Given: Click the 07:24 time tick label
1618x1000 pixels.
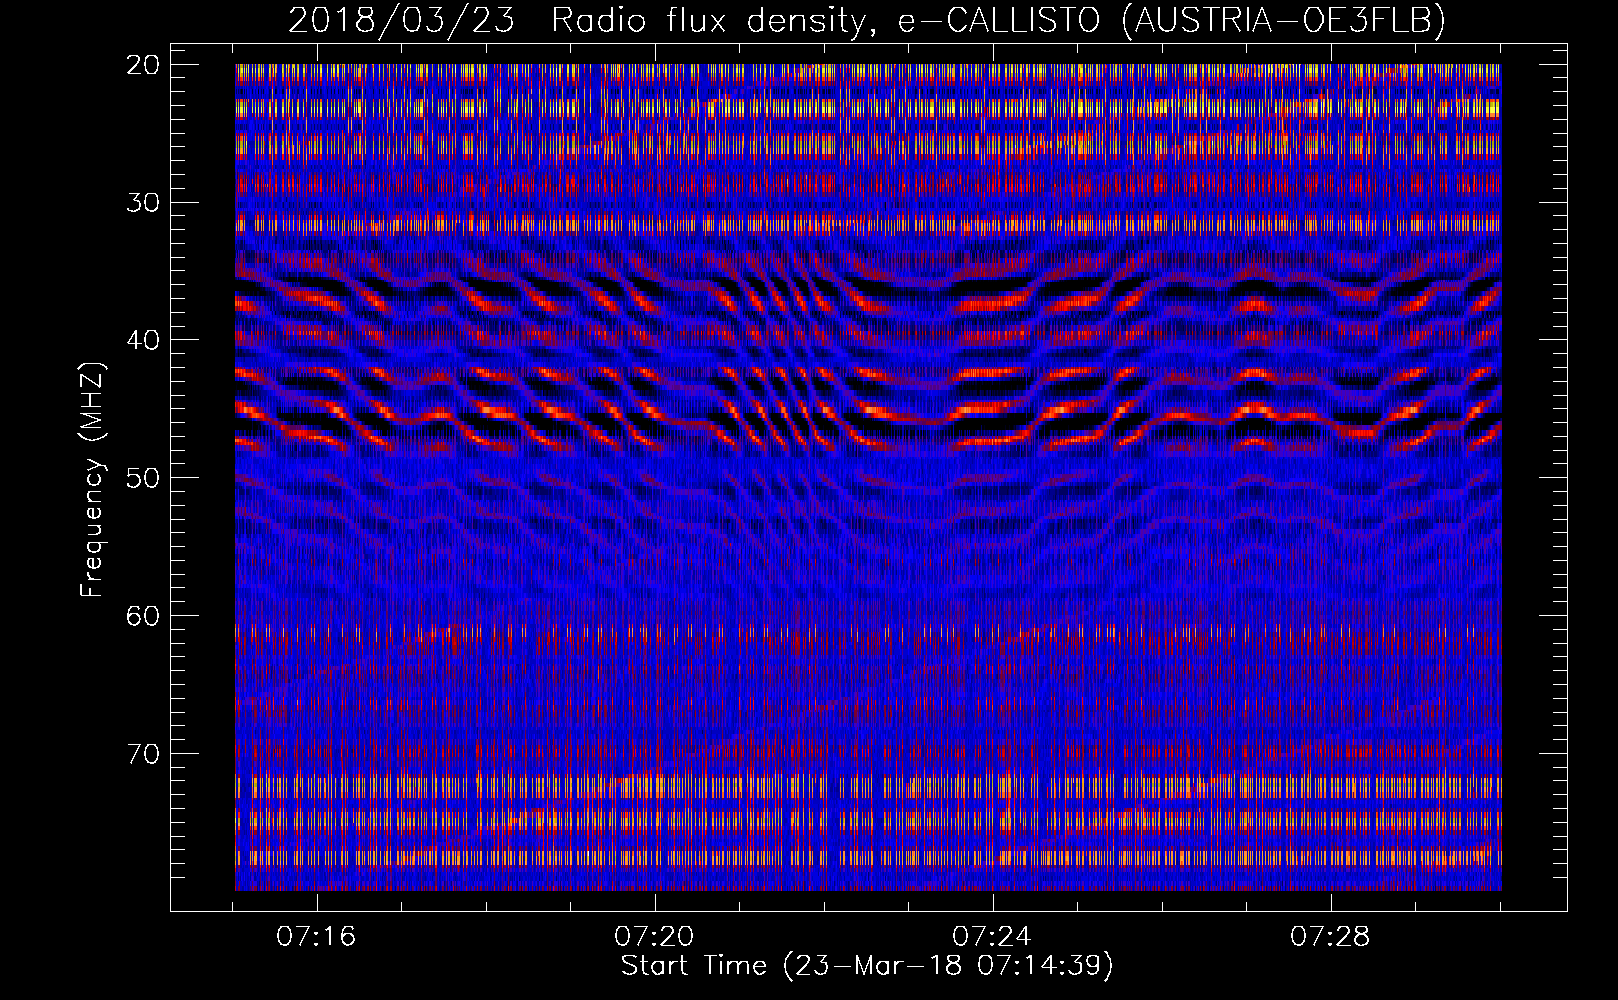Looking at the screenshot, I should tap(992, 937).
